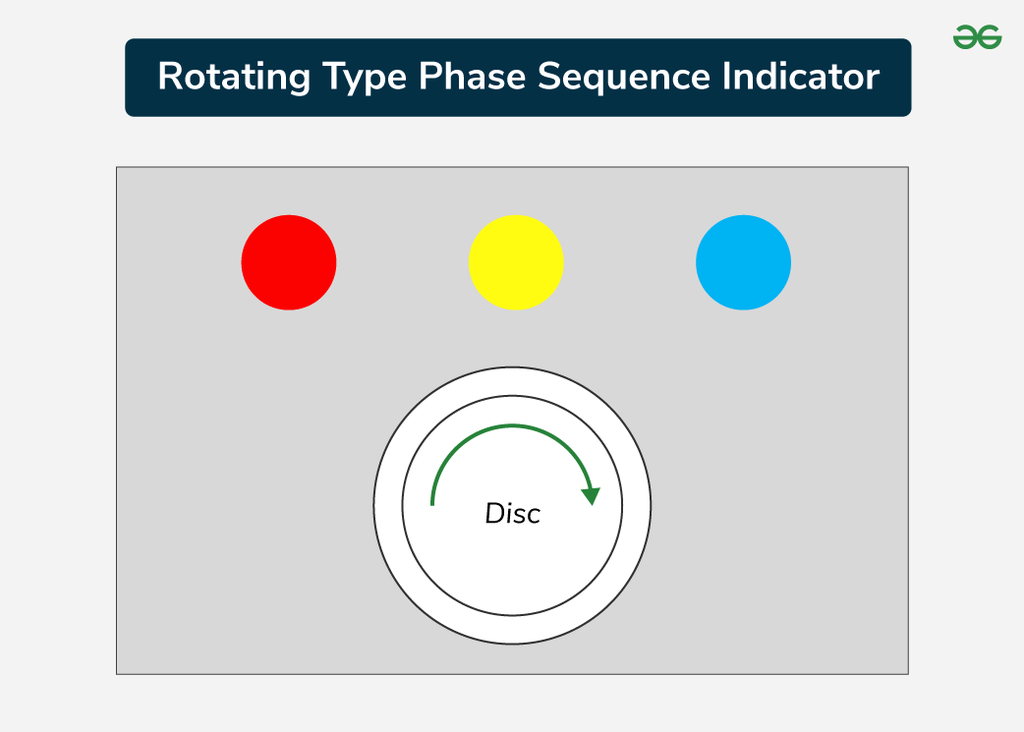1024x732 pixels.
Task: Select the red phase indicator circle
Action: 289,262
